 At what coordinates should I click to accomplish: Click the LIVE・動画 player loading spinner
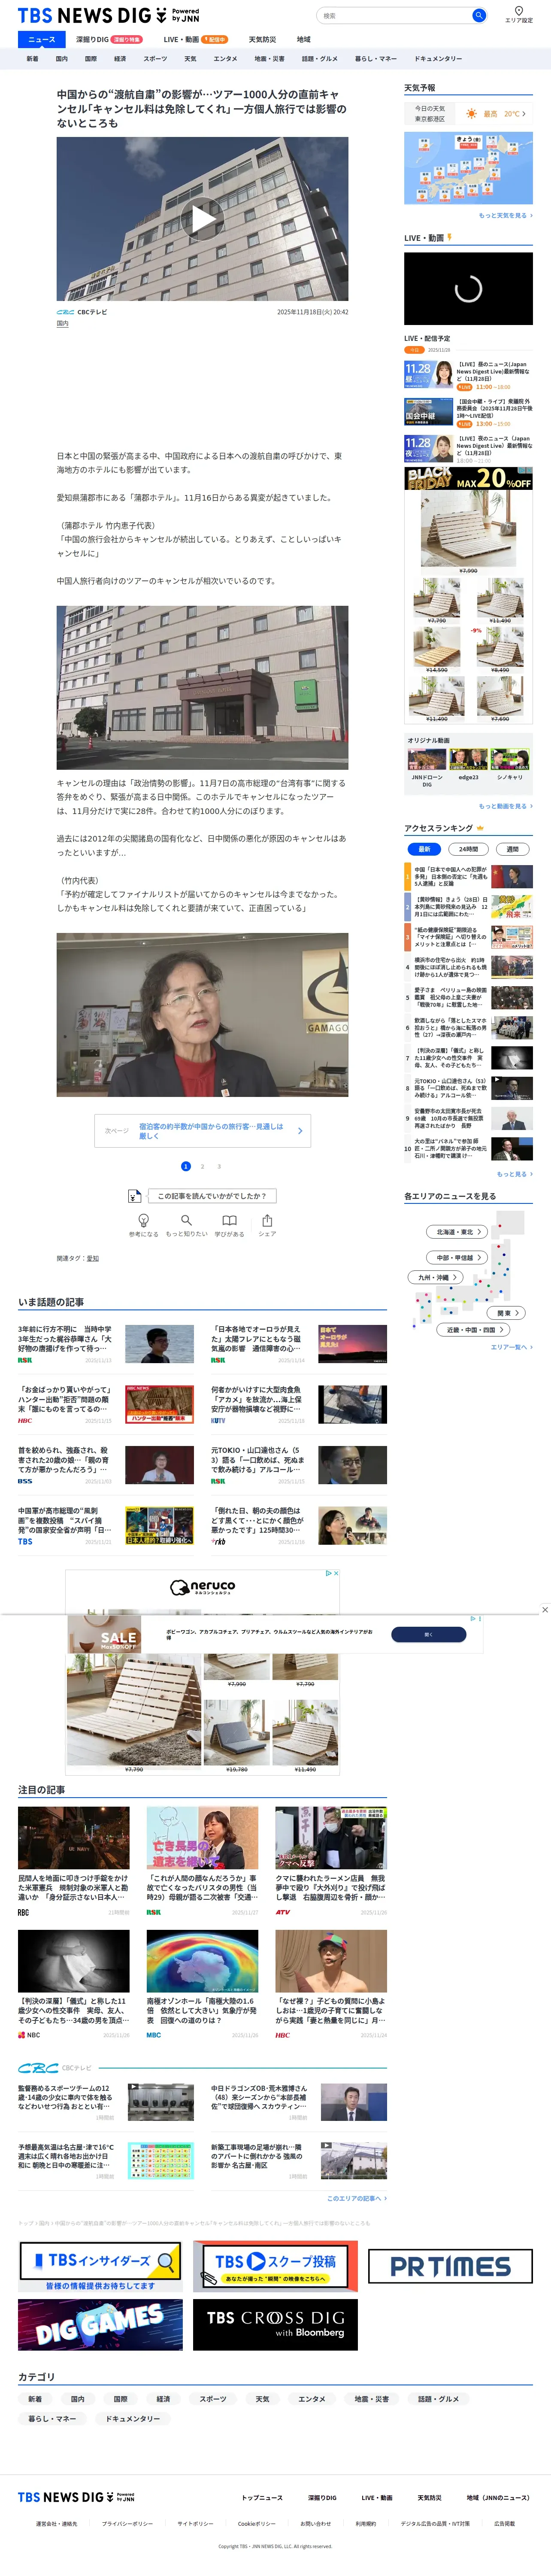(x=468, y=289)
